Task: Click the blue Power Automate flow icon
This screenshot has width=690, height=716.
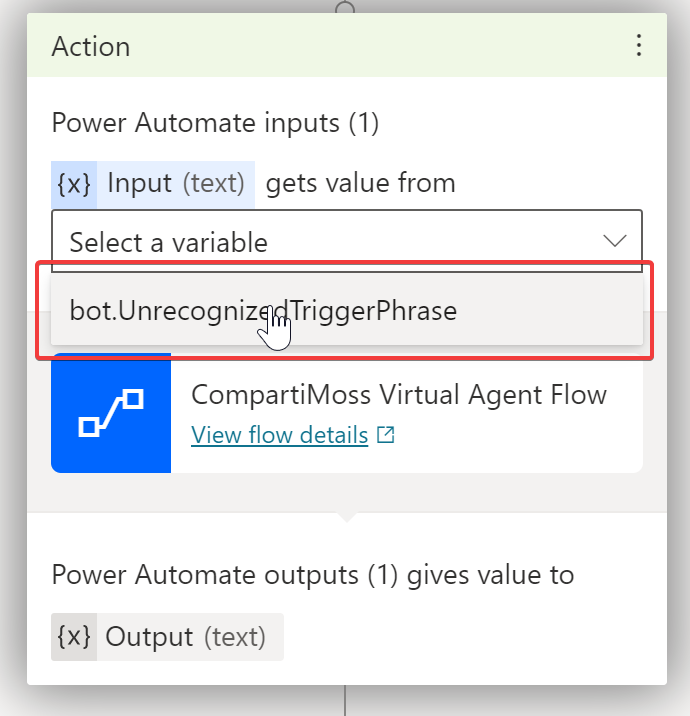Action: point(111,413)
